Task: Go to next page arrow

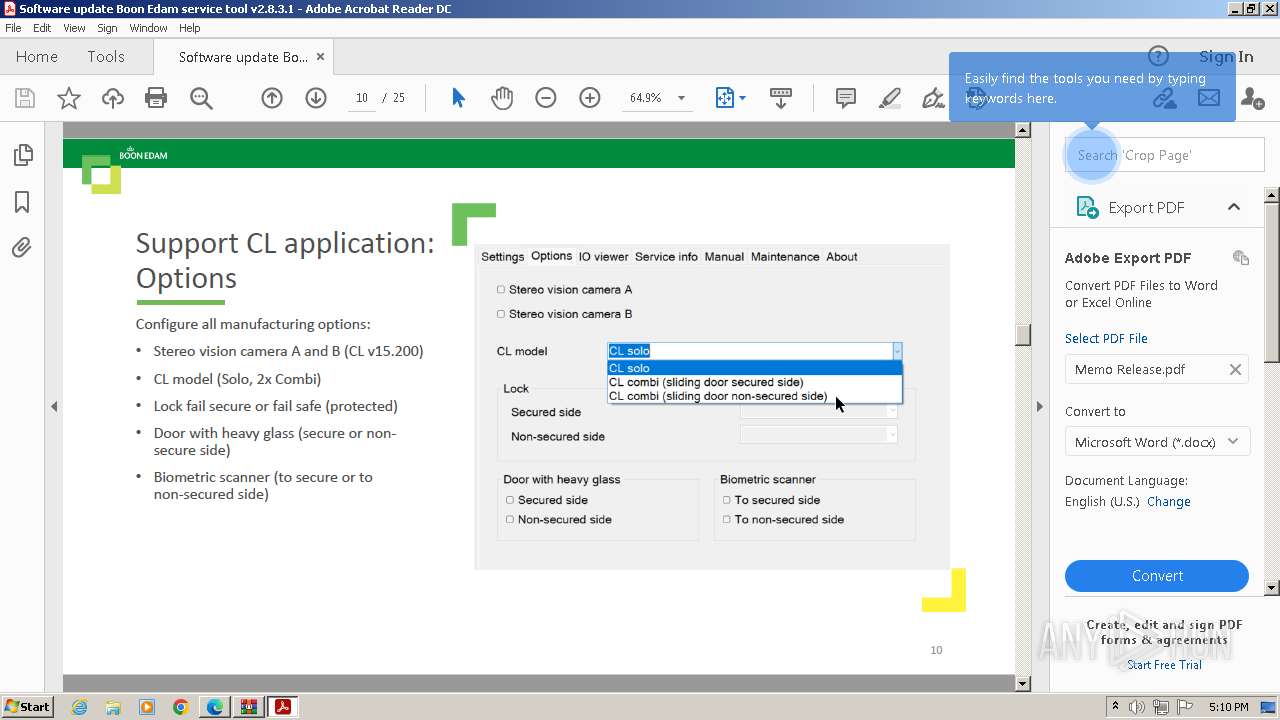Action: [316, 98]
